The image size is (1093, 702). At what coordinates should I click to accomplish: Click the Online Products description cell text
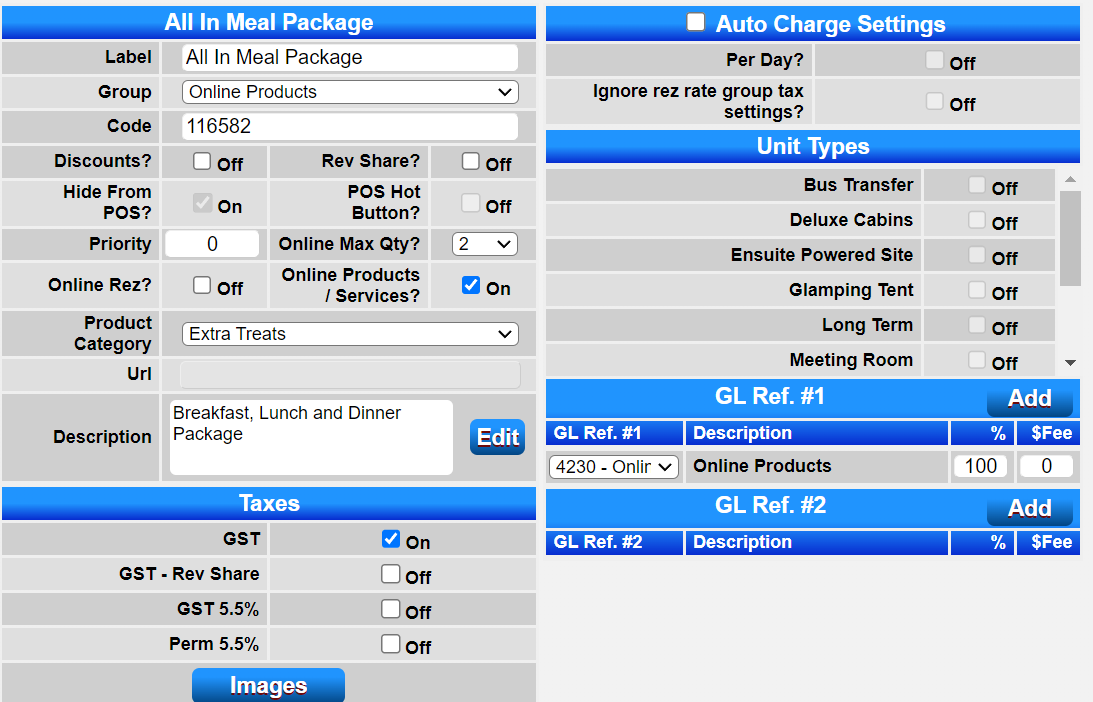pyautogui.click(x=762, y=466)
